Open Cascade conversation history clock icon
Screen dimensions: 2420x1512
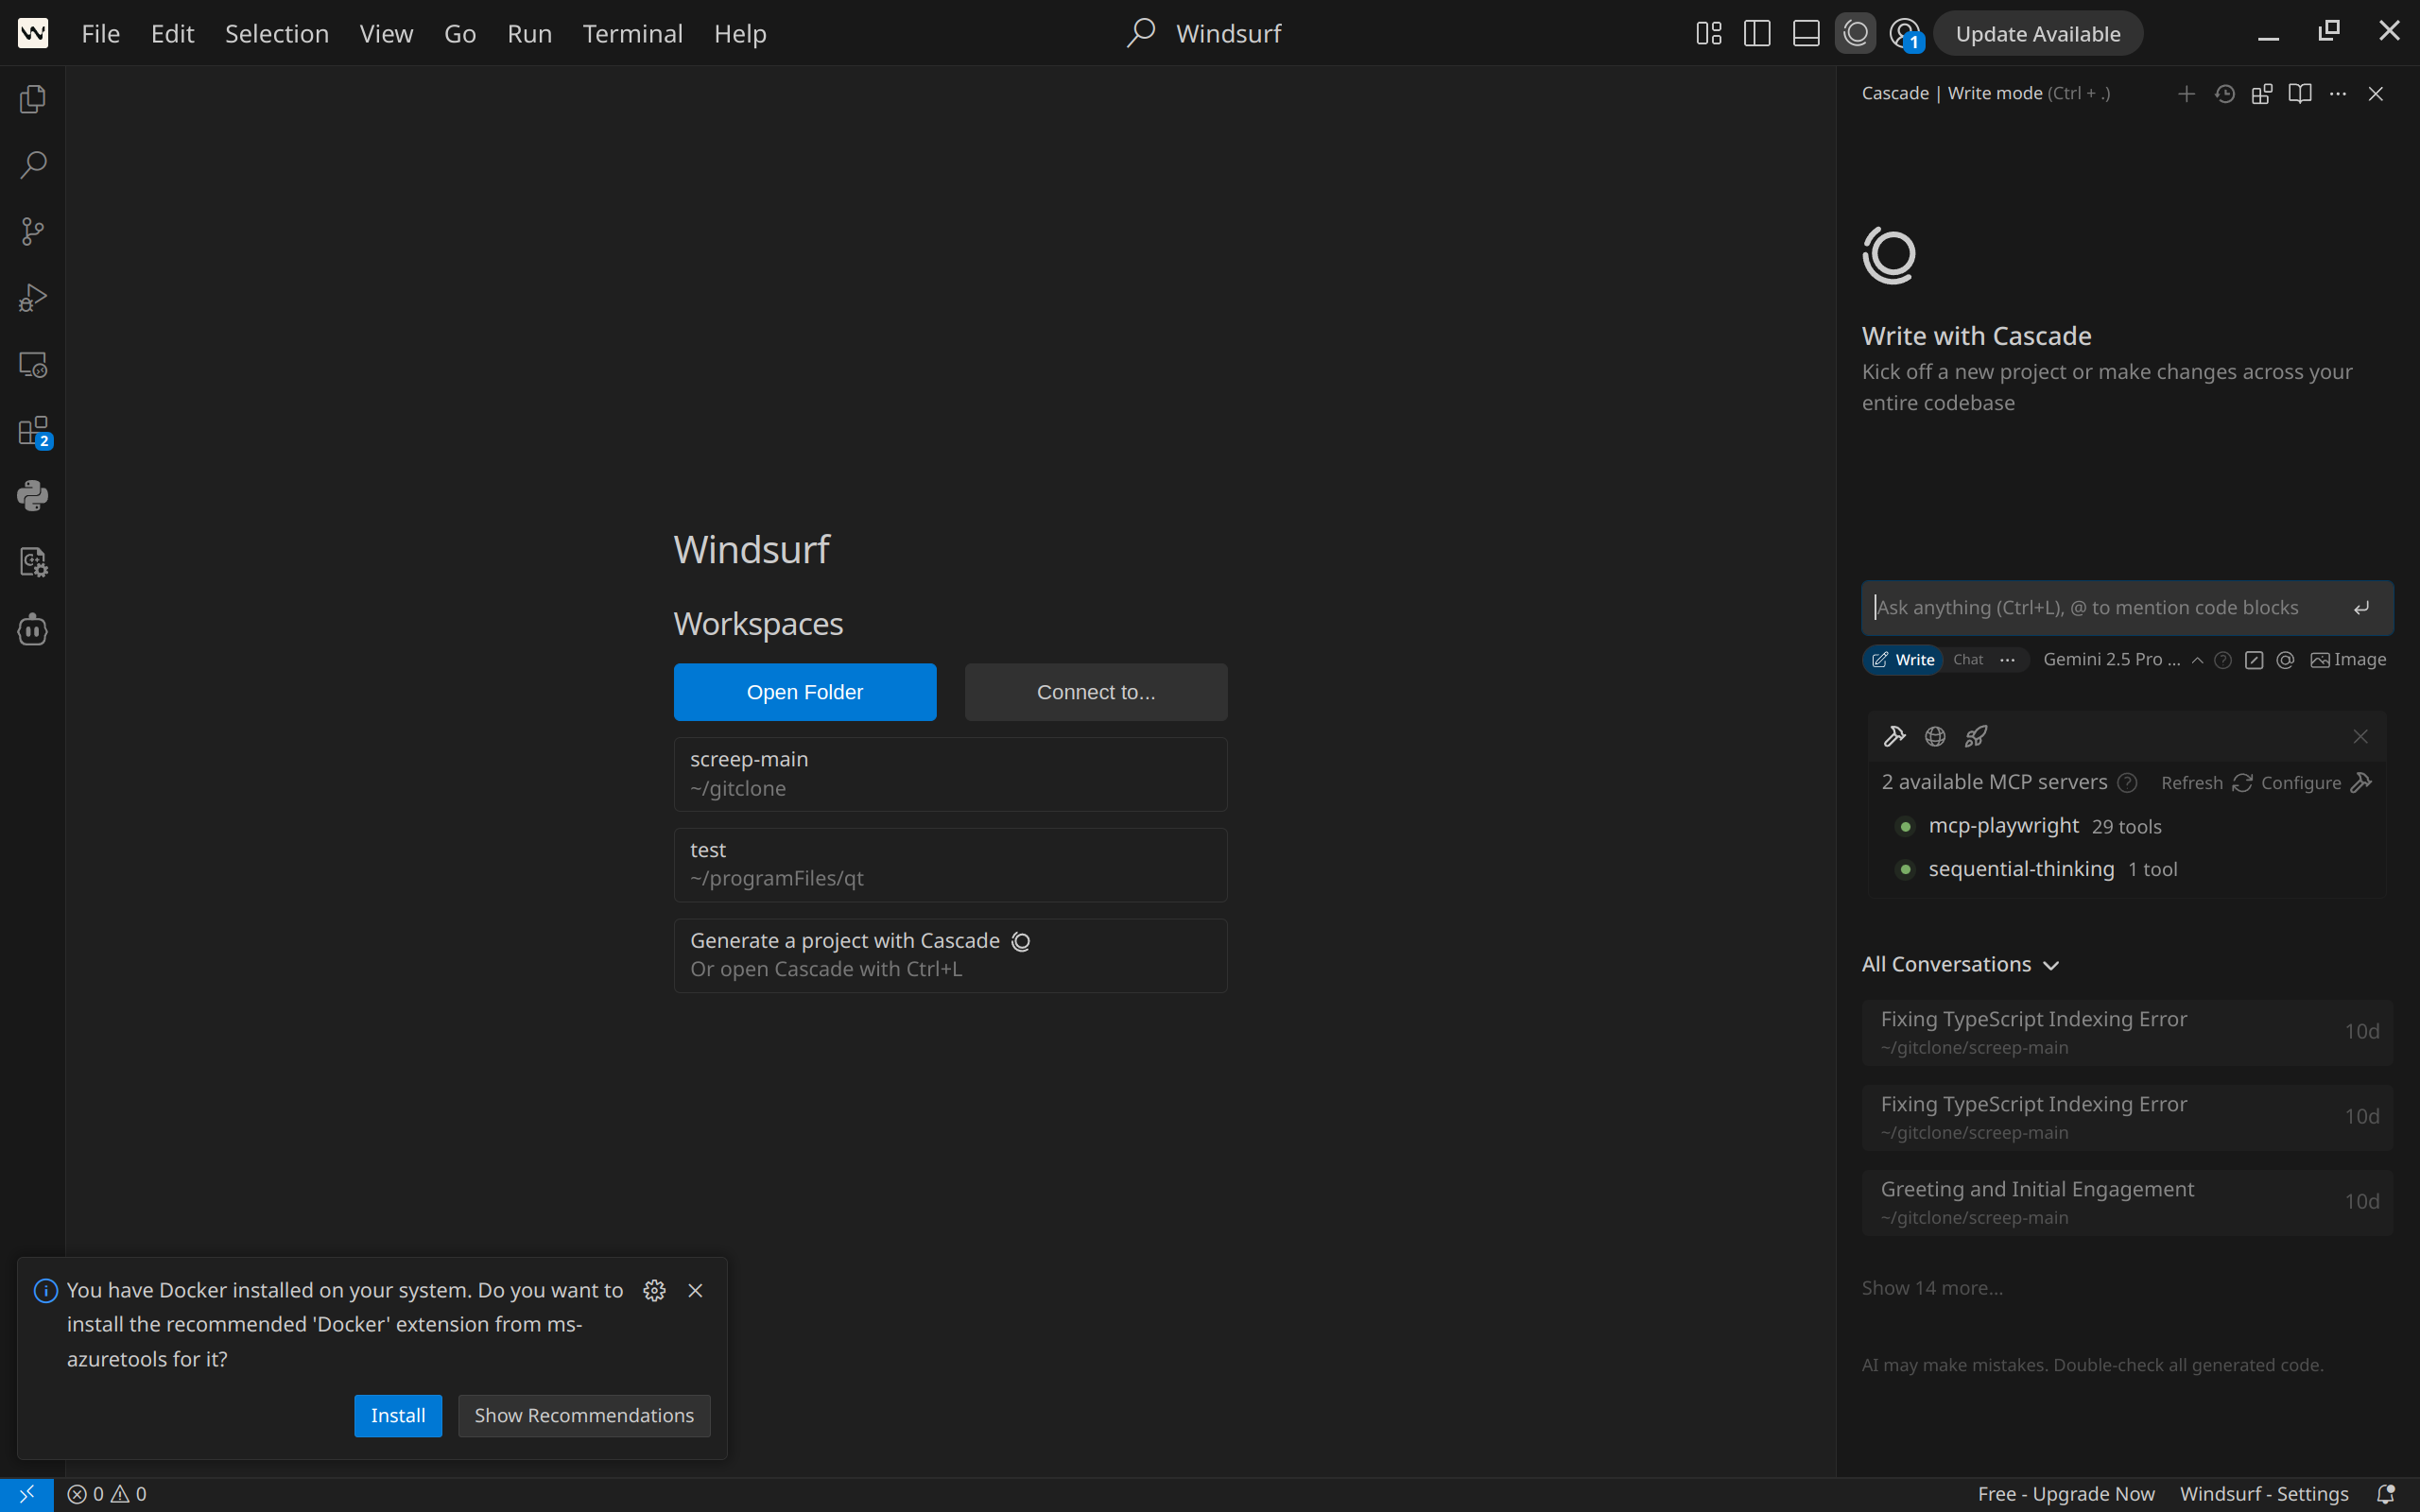click(x=2224, y=94)
